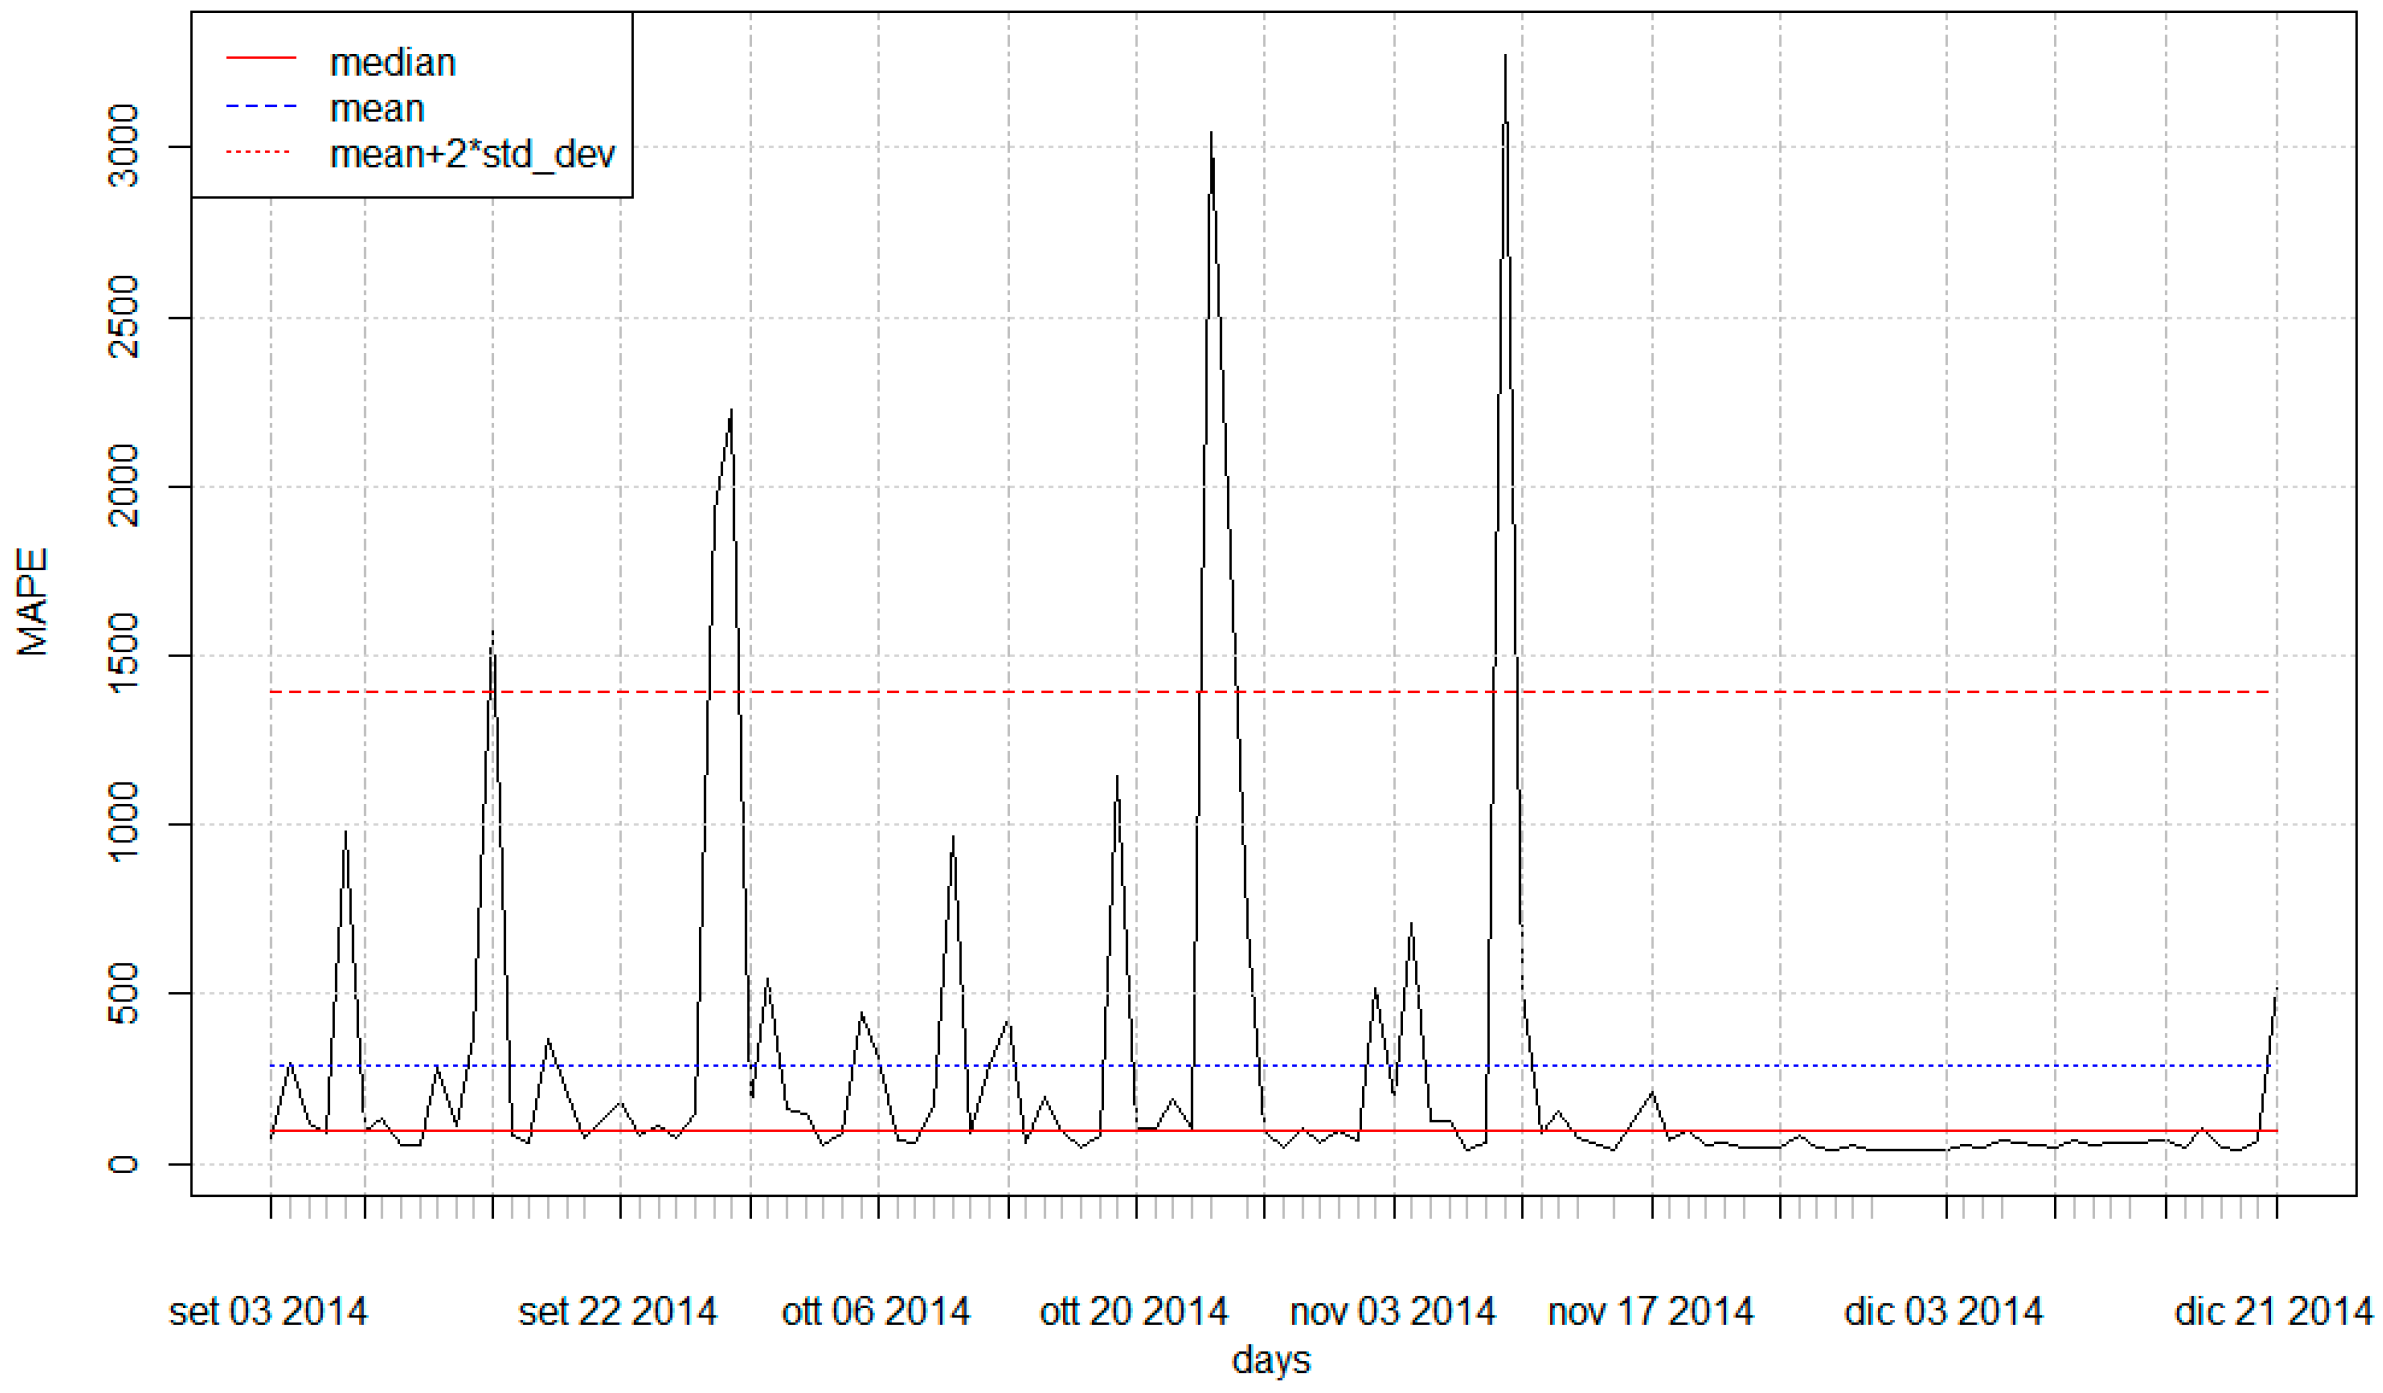Click the 'dic 03 2014' date label
The image size is (2383, 1393).
[1943, 1311]
